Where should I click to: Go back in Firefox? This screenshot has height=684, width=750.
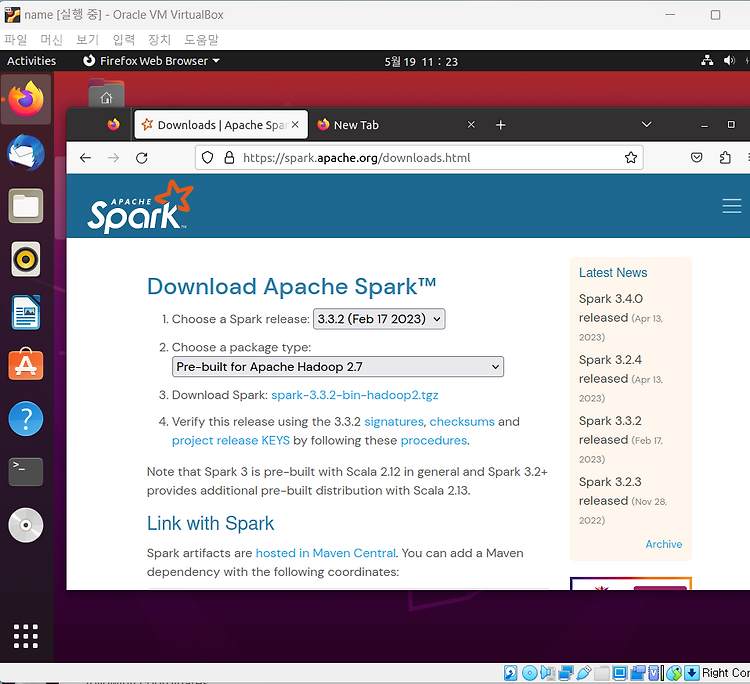pos(85,158)
